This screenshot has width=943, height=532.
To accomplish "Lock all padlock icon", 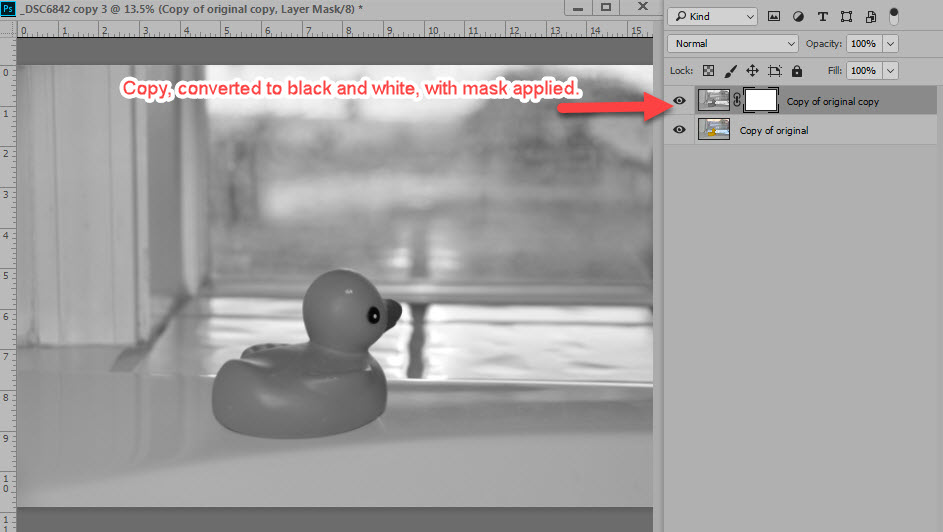I will pos(797,71).
